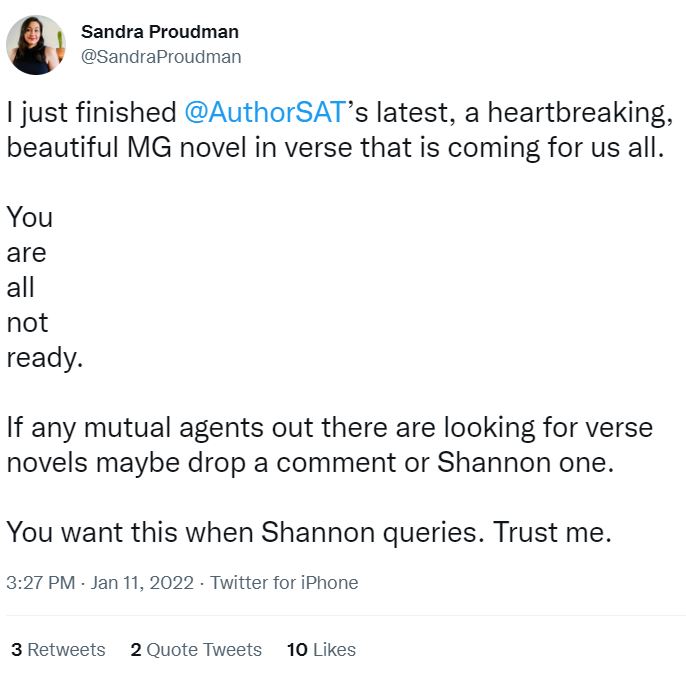This screenshot has width=686, height=675.
Task: Click the text "drop a comment or Shannon one"
Action: point(420,463)
